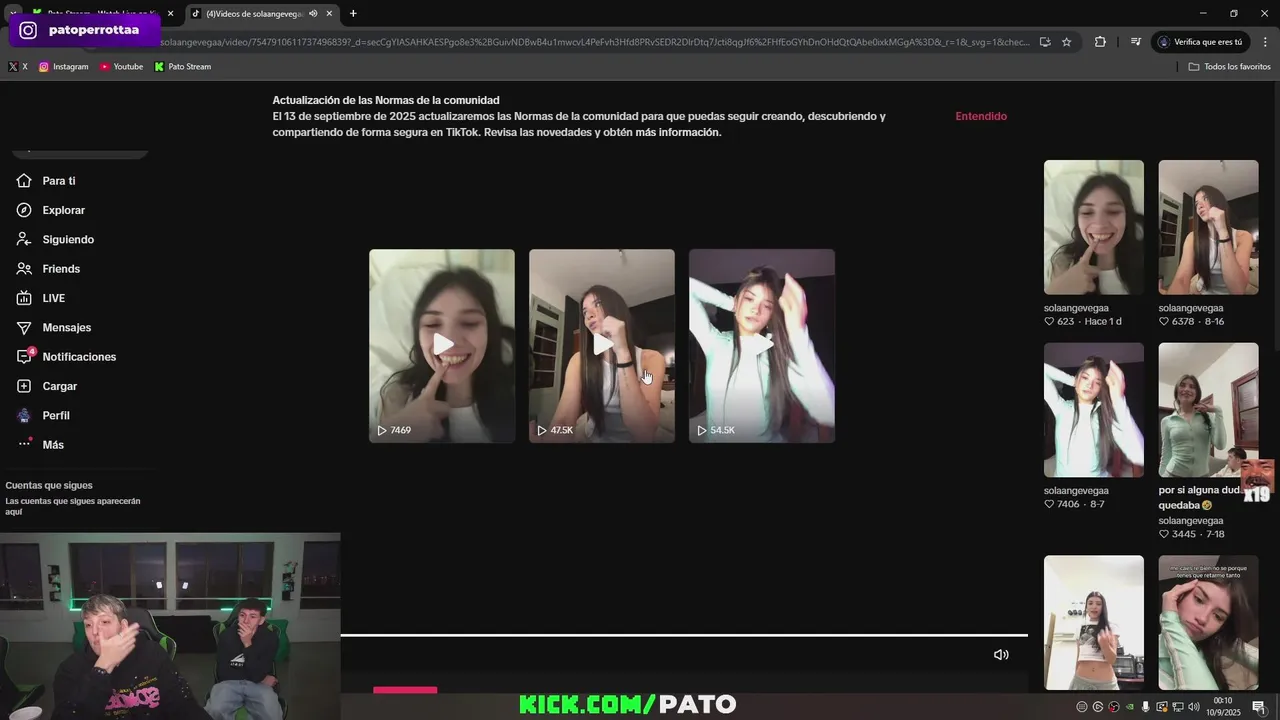Click the Friends people icon
Image resolution: width=1280 pixels, height=720 pixels.
coord(24,269)
